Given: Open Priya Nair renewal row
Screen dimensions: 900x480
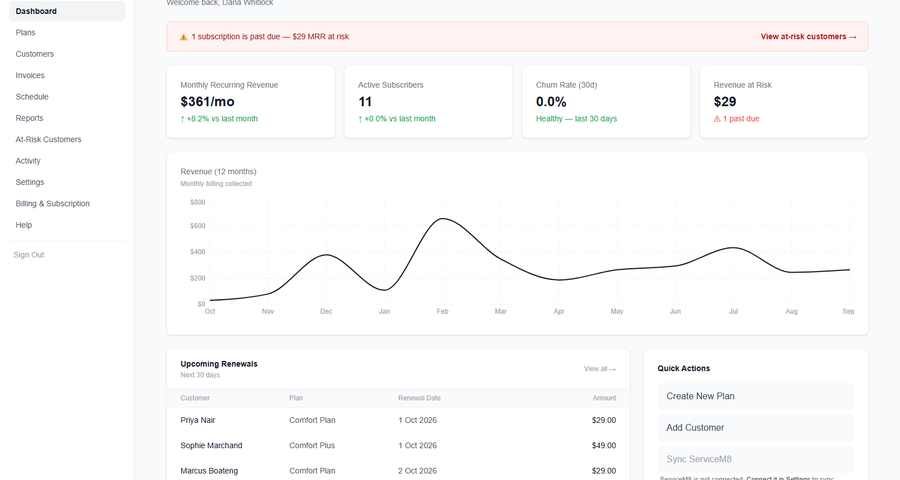Looking at the screenshot, I should [x=398, y=420].
